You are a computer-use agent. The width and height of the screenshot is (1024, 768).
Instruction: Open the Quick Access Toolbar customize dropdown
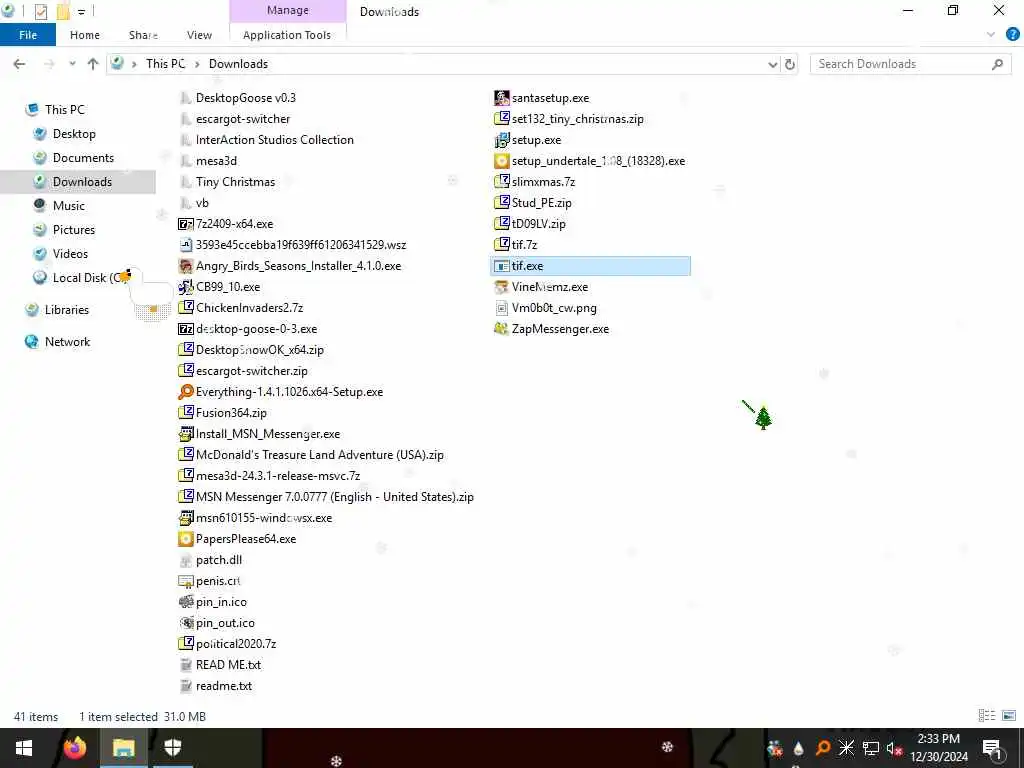click(82, 11)
